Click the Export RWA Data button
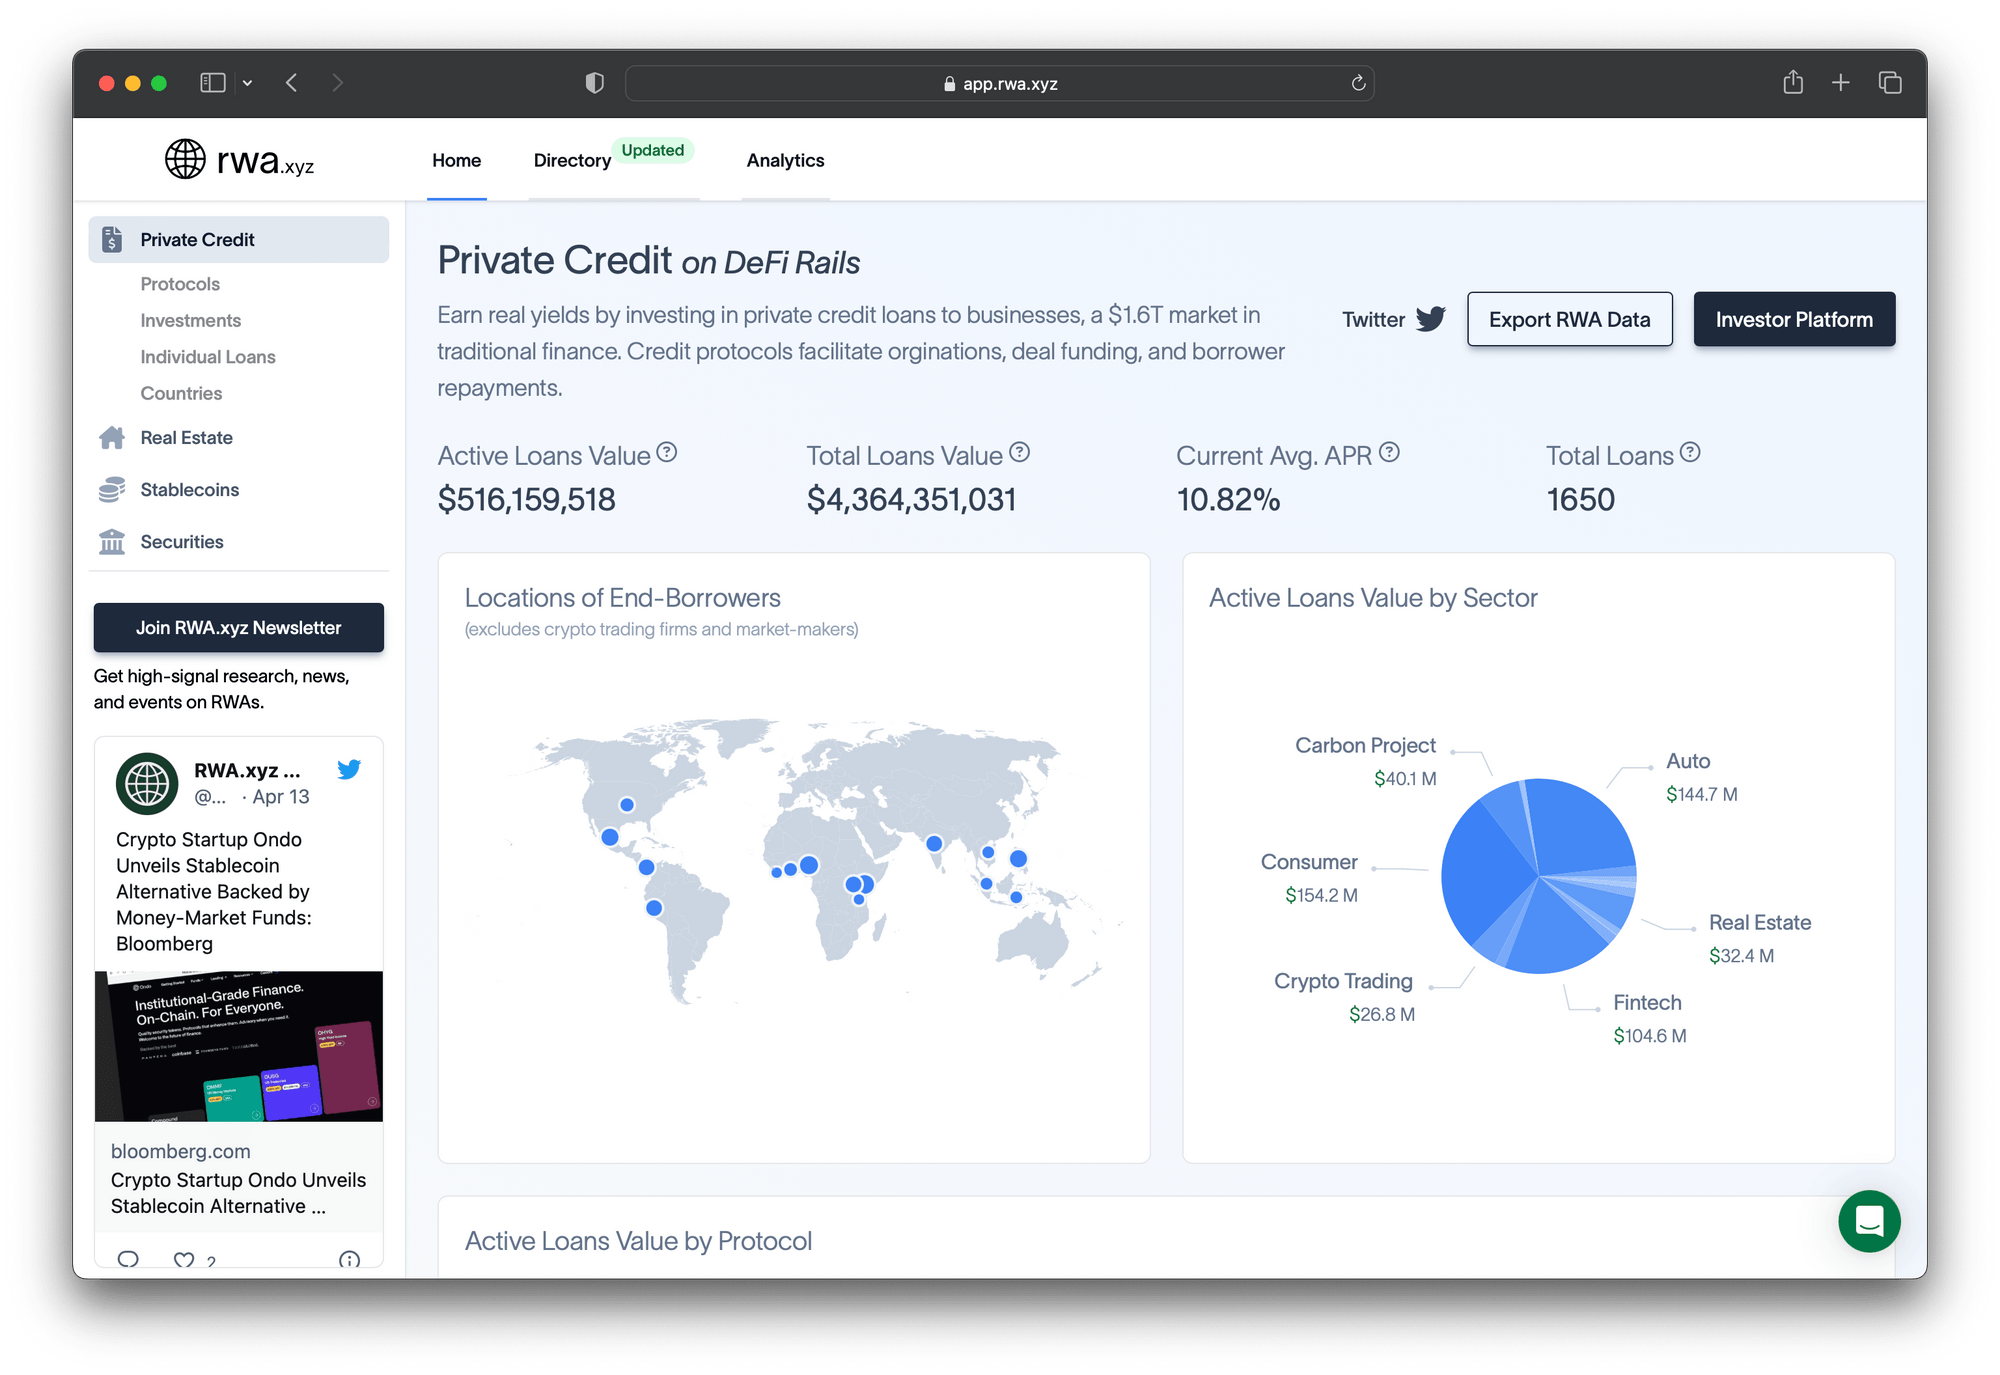2000x1375 pixels. (x=1569, y=319)
